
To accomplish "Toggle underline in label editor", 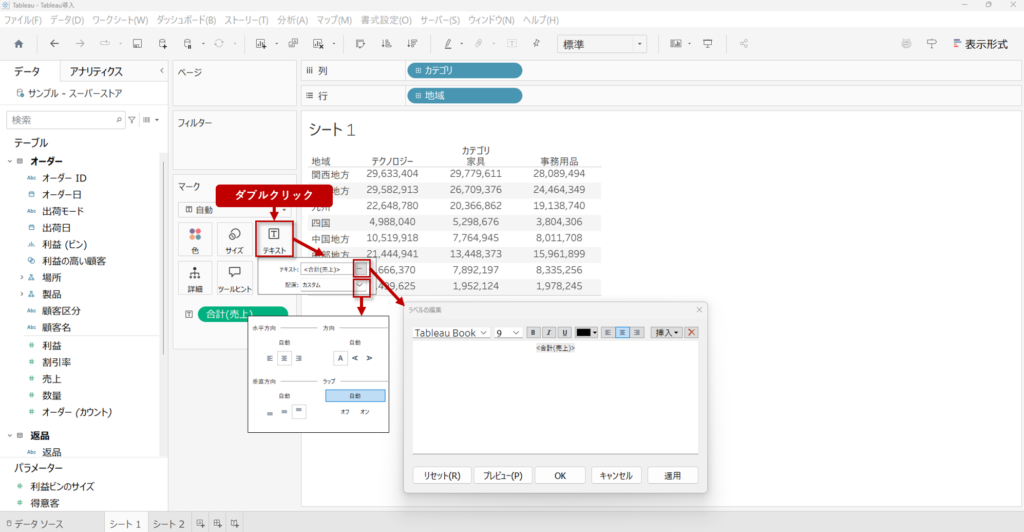I will click(565, 332).
